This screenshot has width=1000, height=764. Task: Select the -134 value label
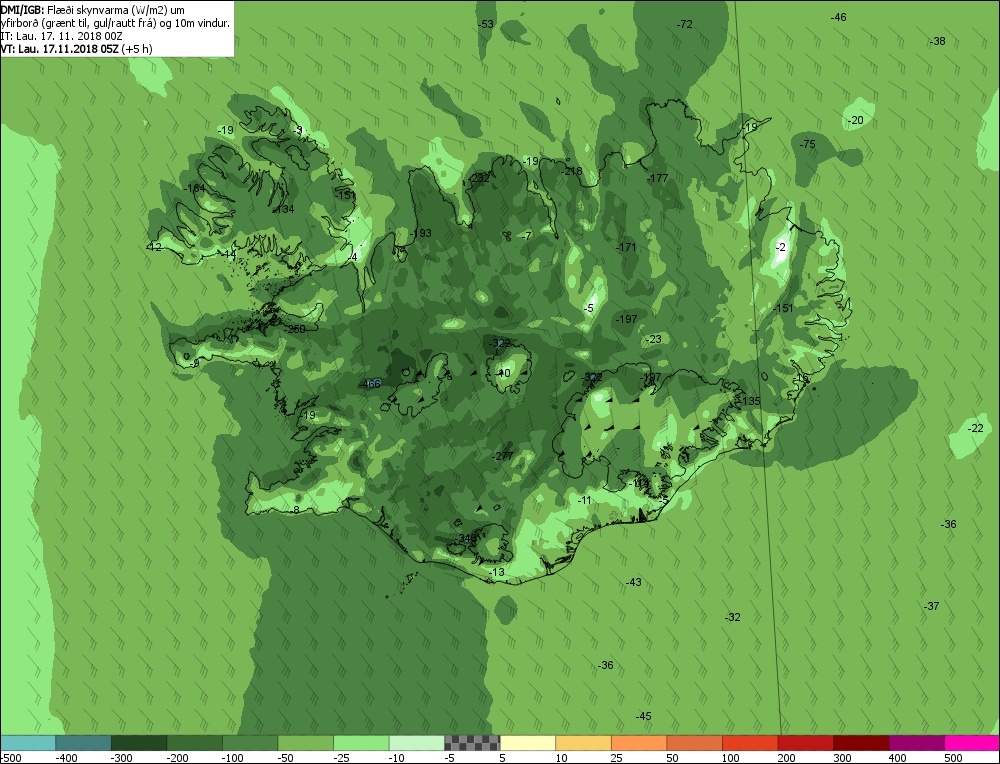coord(284,209)
